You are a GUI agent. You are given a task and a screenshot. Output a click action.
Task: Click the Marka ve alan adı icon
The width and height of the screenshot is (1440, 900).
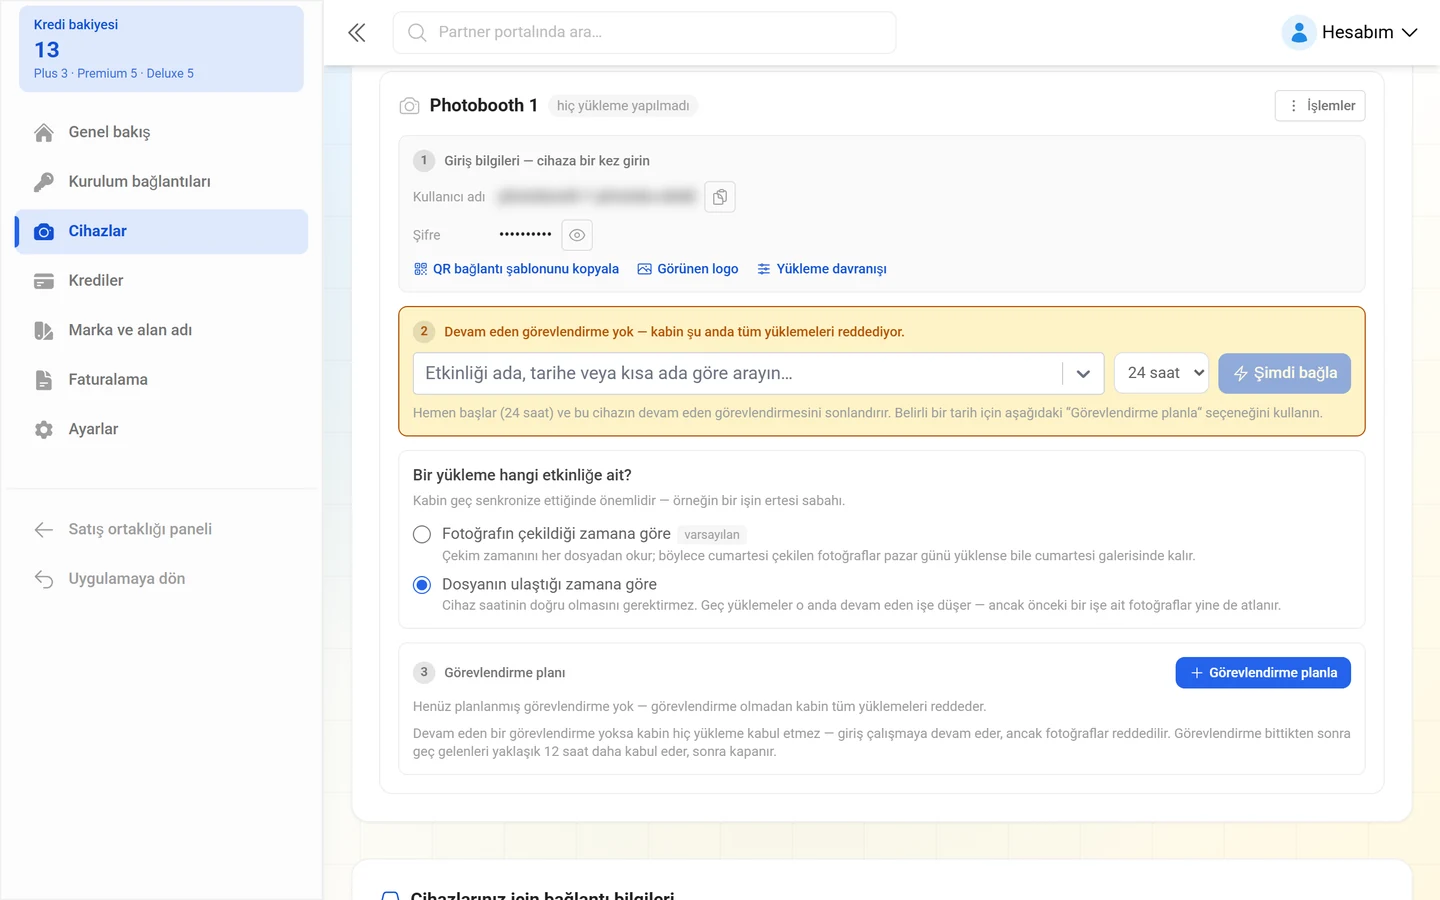point(44,331)
